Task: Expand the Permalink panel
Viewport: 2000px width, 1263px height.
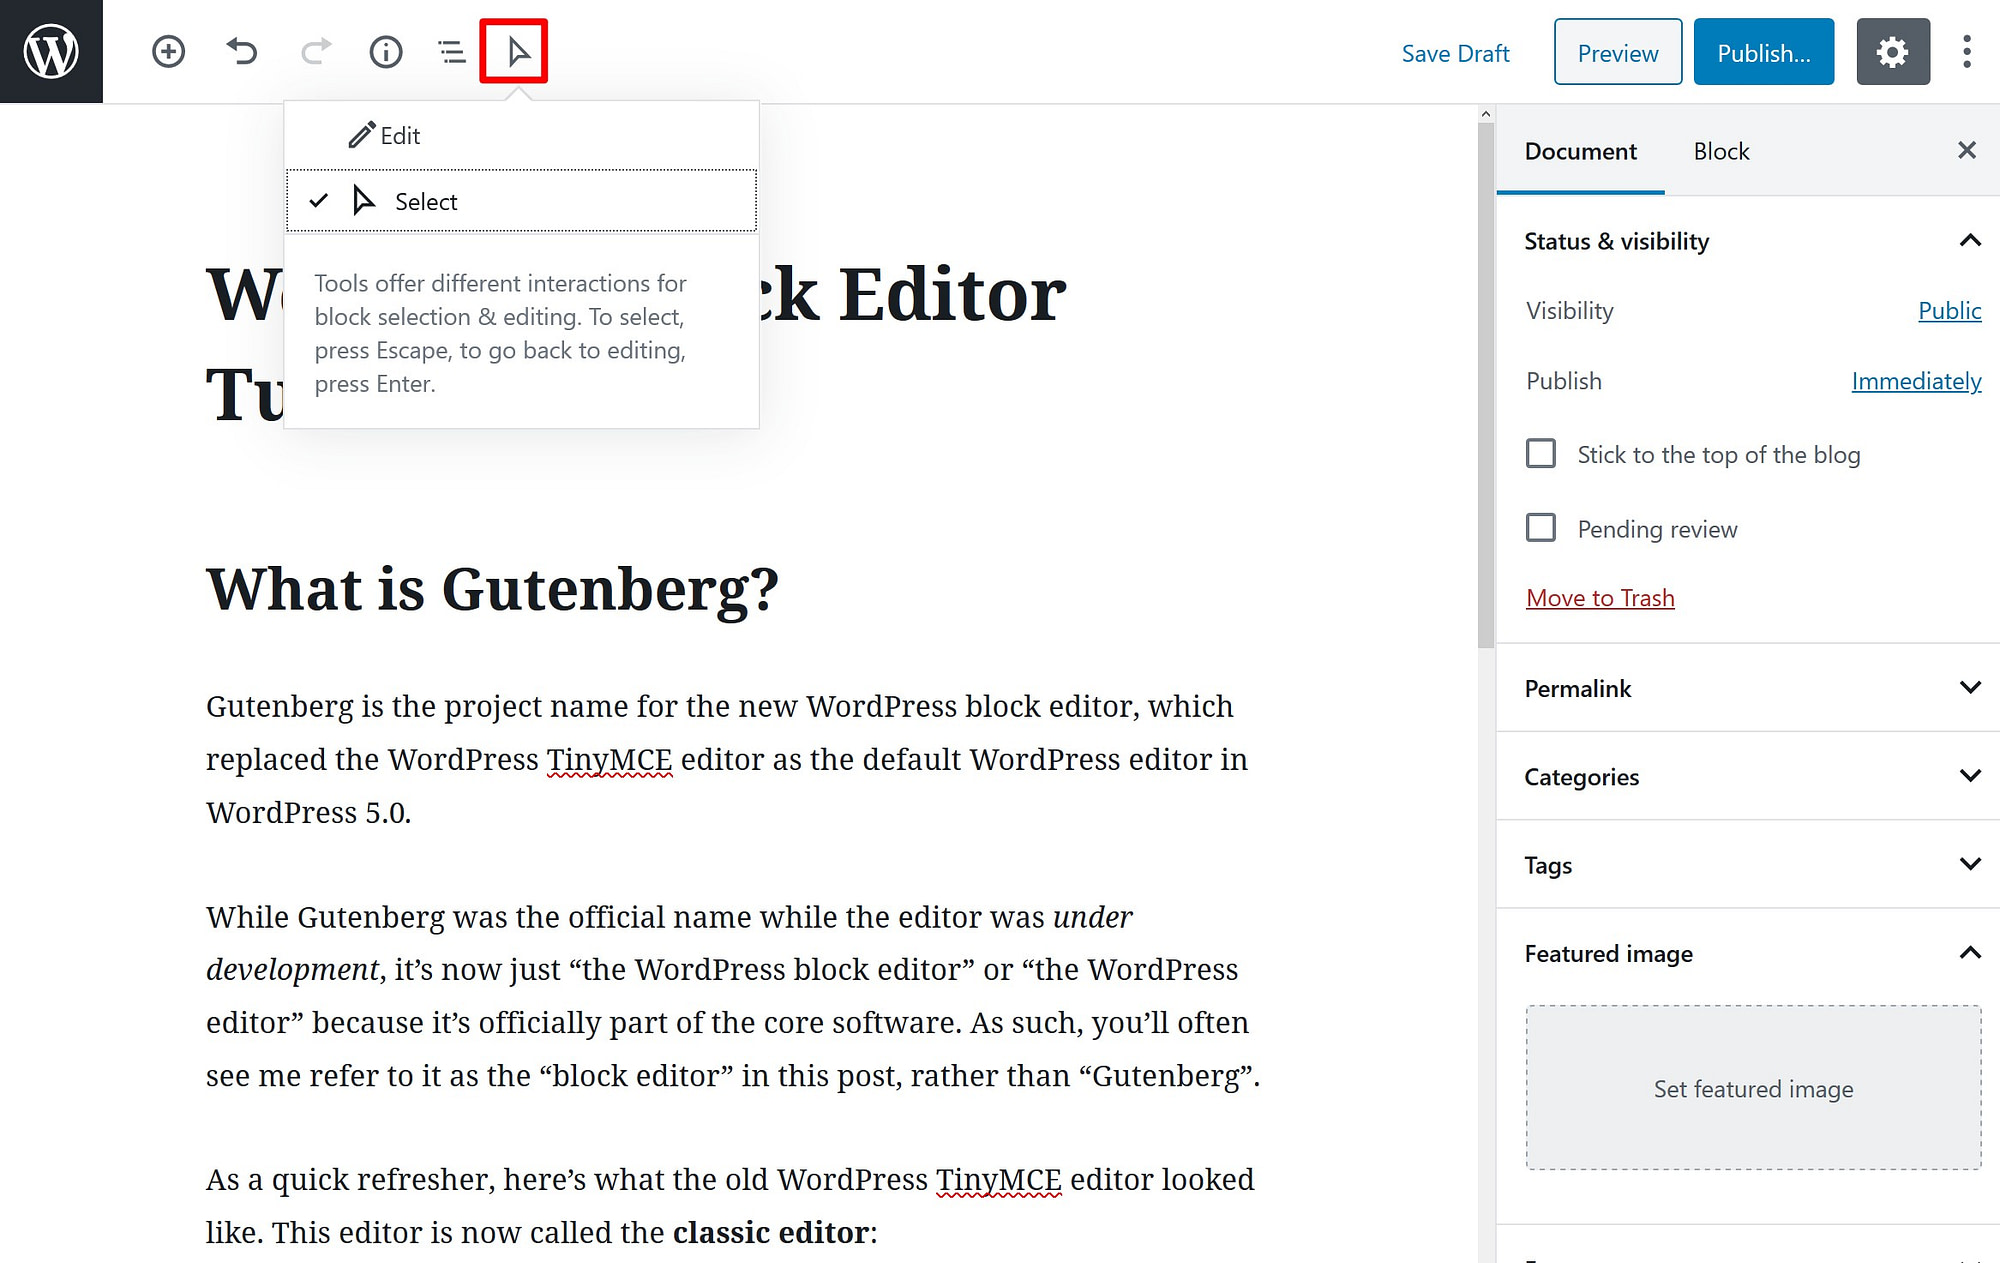Action: (x=1748, y=688)
